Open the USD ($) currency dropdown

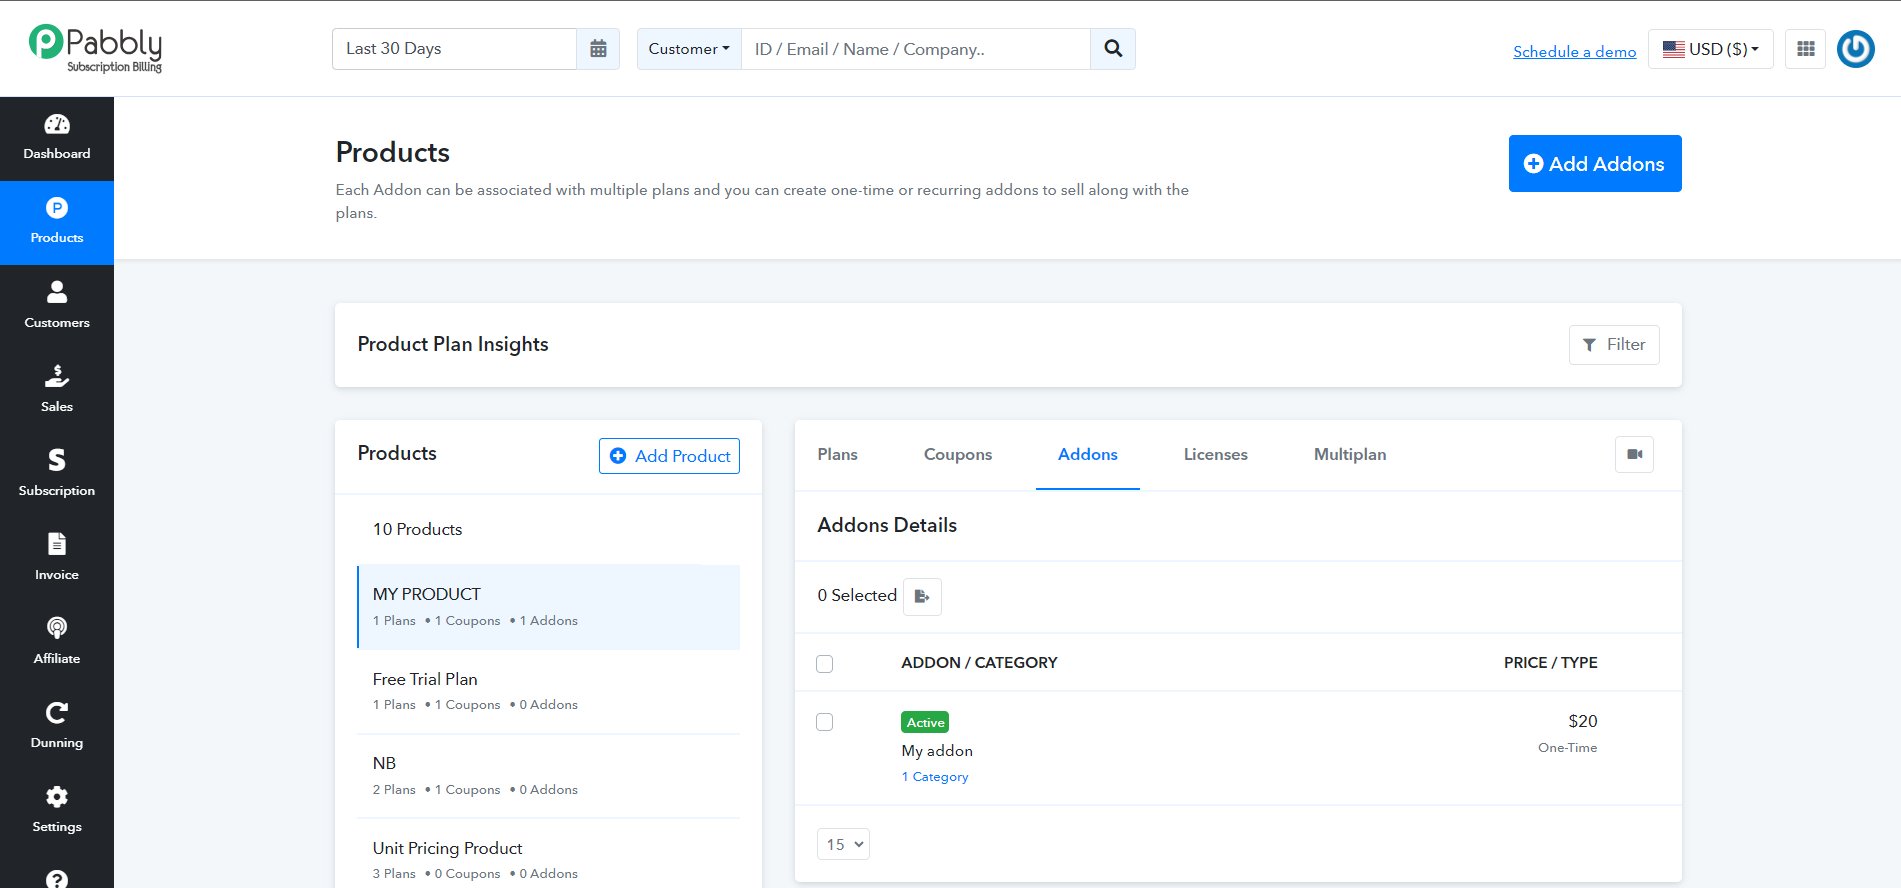[1711, 49]
